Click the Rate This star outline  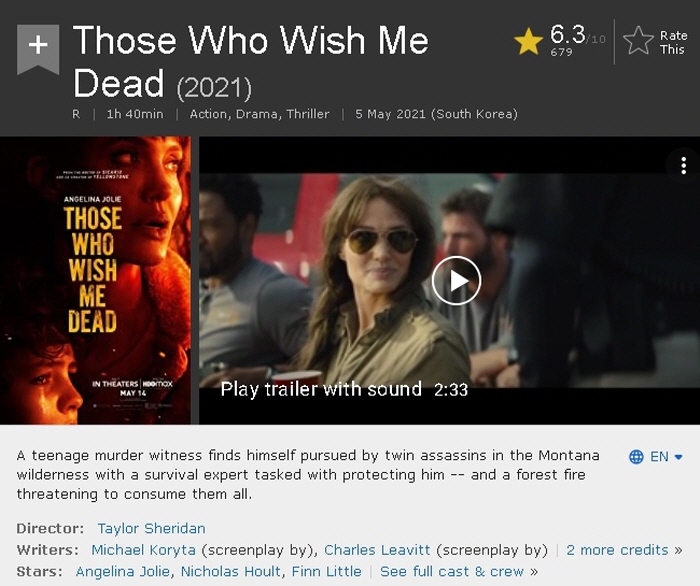click(x=638, y=41)
